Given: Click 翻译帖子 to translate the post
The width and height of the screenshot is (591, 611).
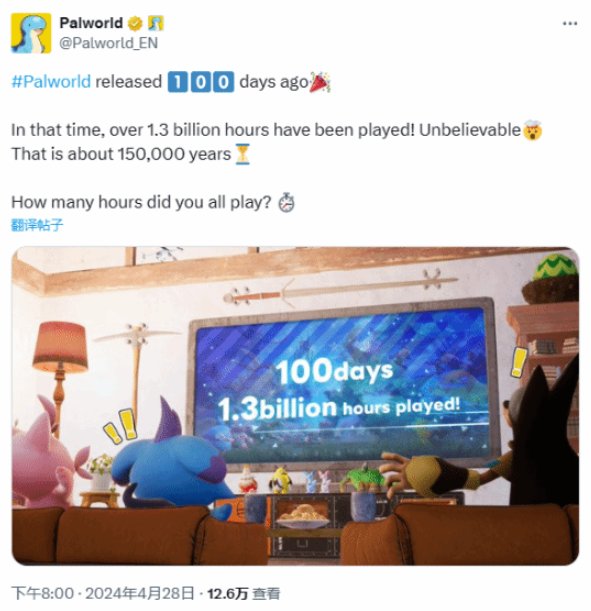Looking at the screenshot, I should (37, 225).
